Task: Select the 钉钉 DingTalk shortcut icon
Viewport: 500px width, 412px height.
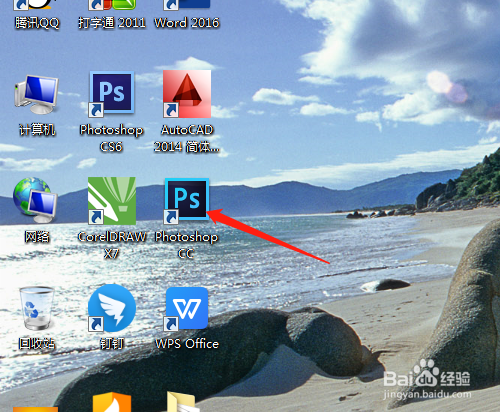Action: tap(112, 308)
